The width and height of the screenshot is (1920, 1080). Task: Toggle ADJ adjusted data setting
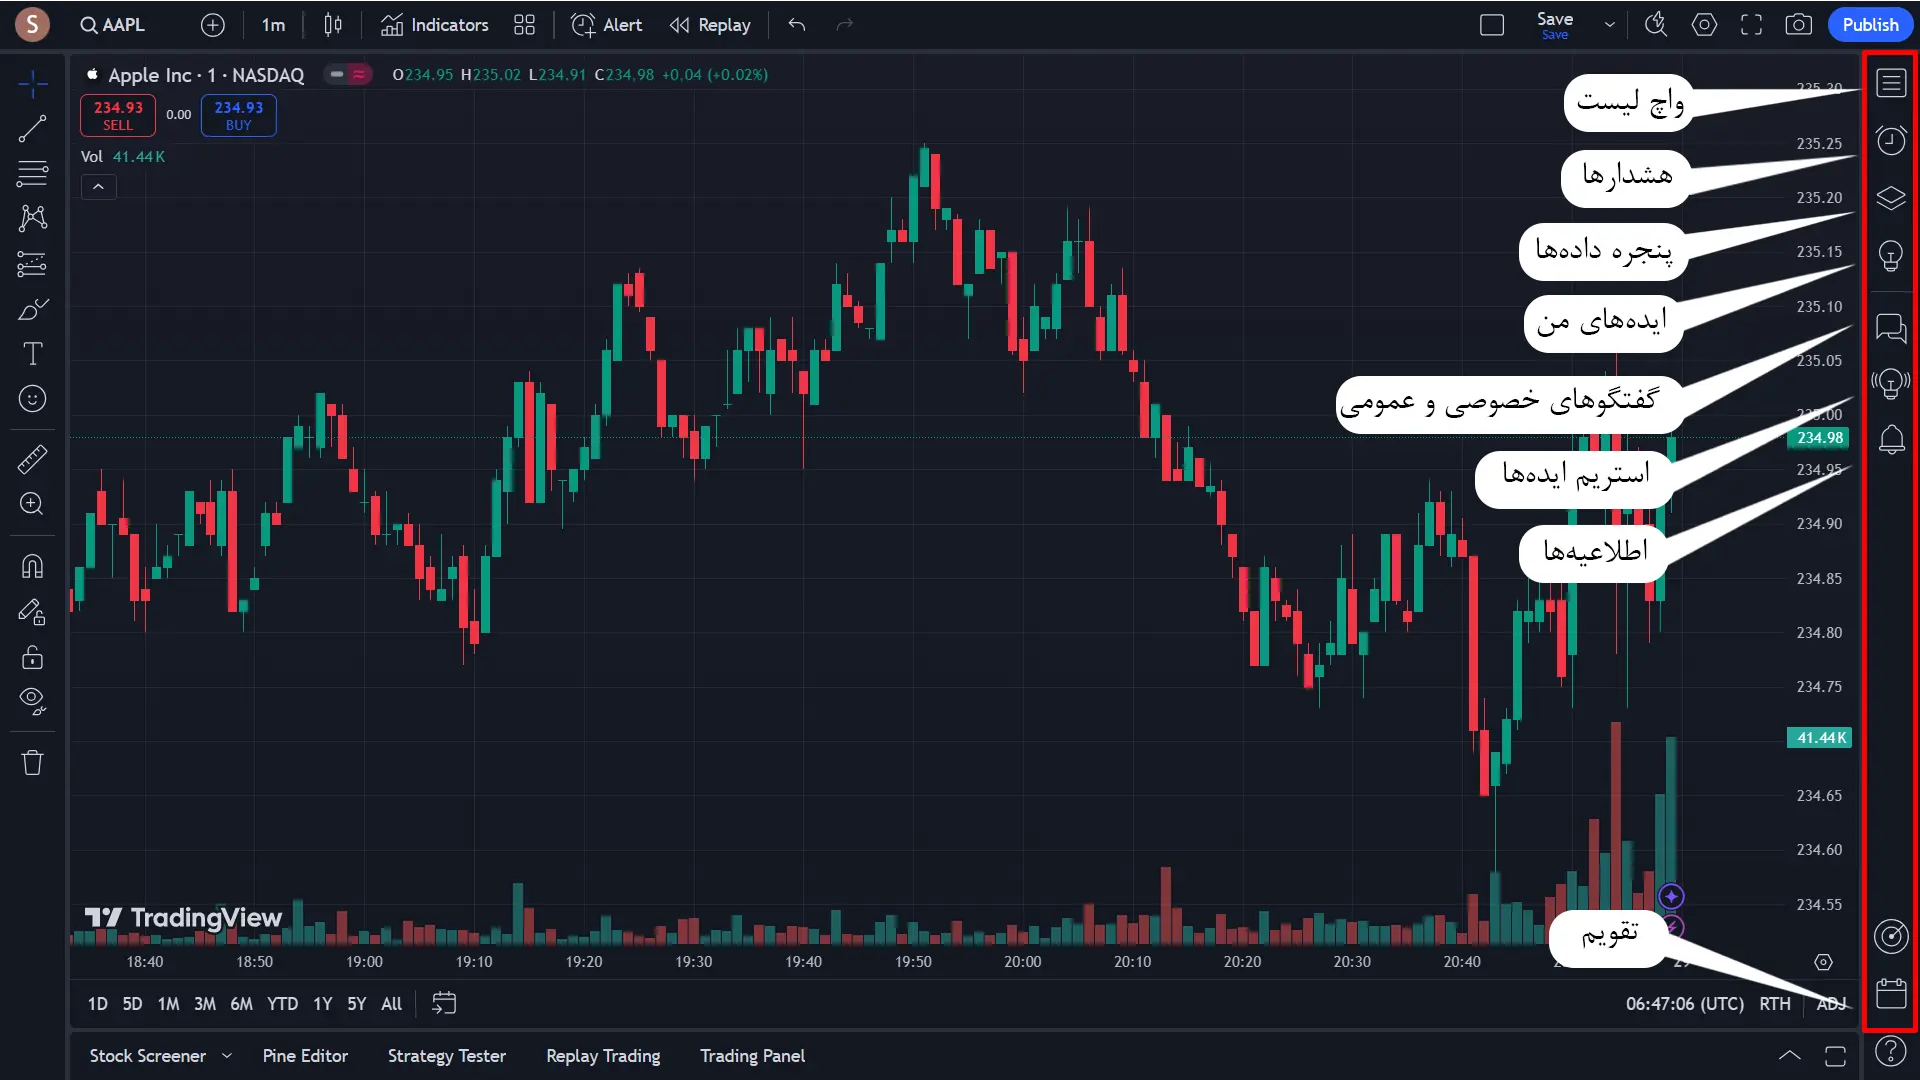click(x=1831, y=1003)
